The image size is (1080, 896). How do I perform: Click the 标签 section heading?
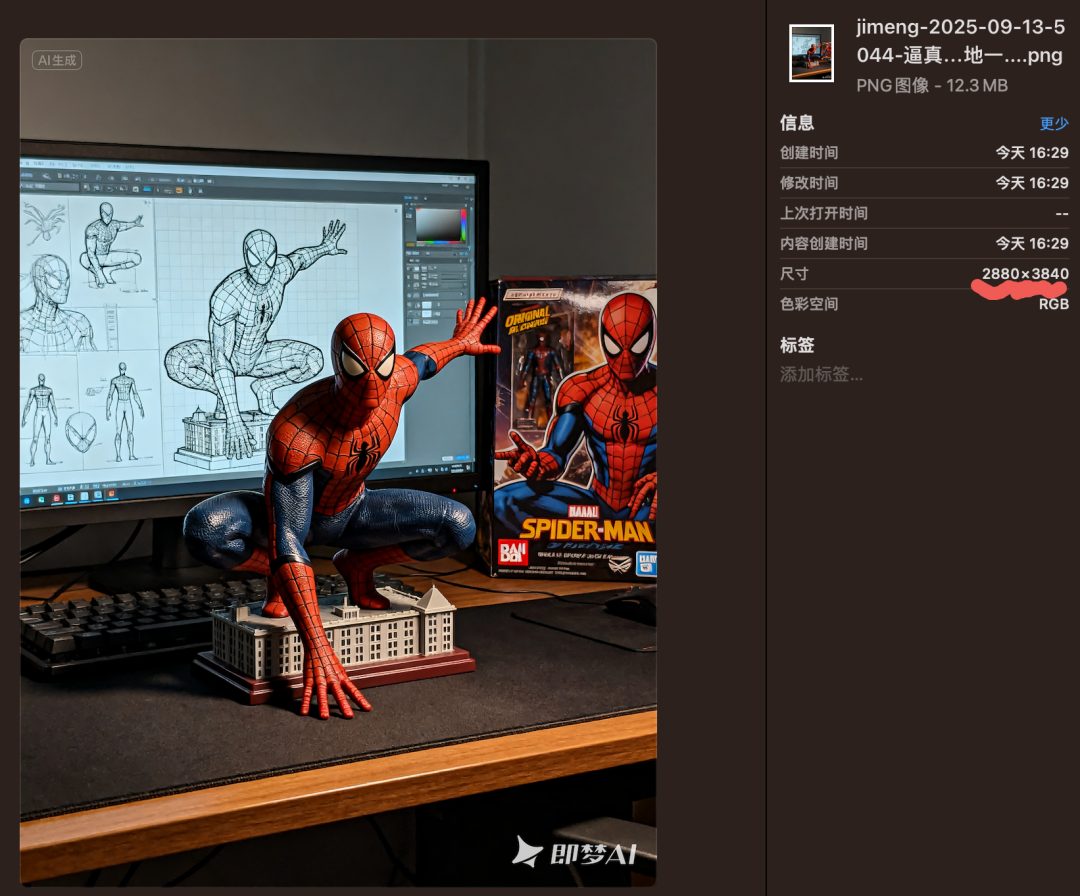(x=797, y=345)
